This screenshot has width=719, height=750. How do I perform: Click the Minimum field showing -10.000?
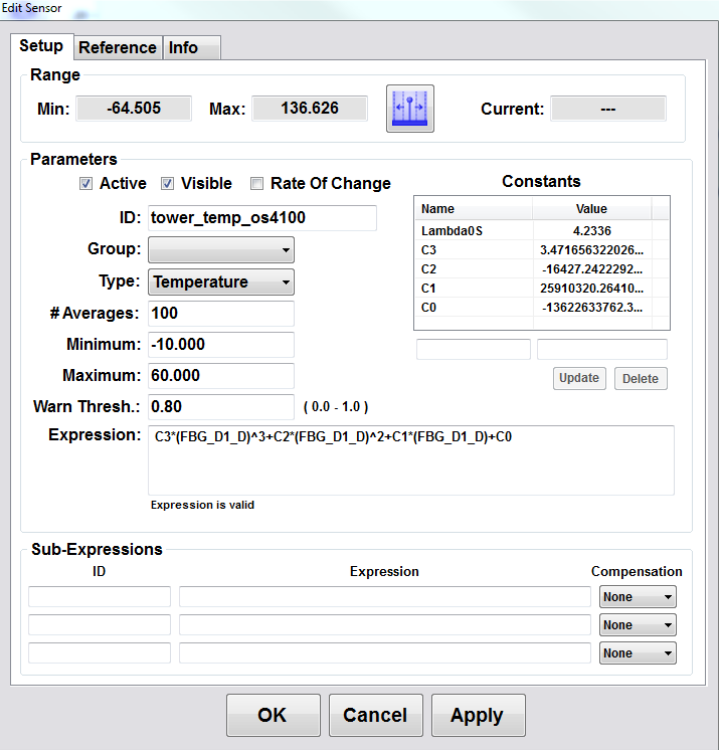pyautogui.click(x=221, y=344)
